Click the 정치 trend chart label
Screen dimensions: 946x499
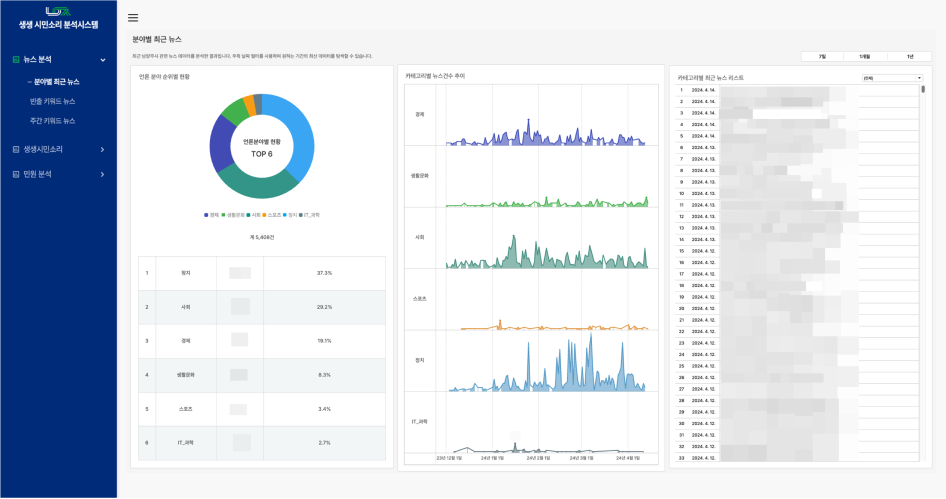pos(420,360)
